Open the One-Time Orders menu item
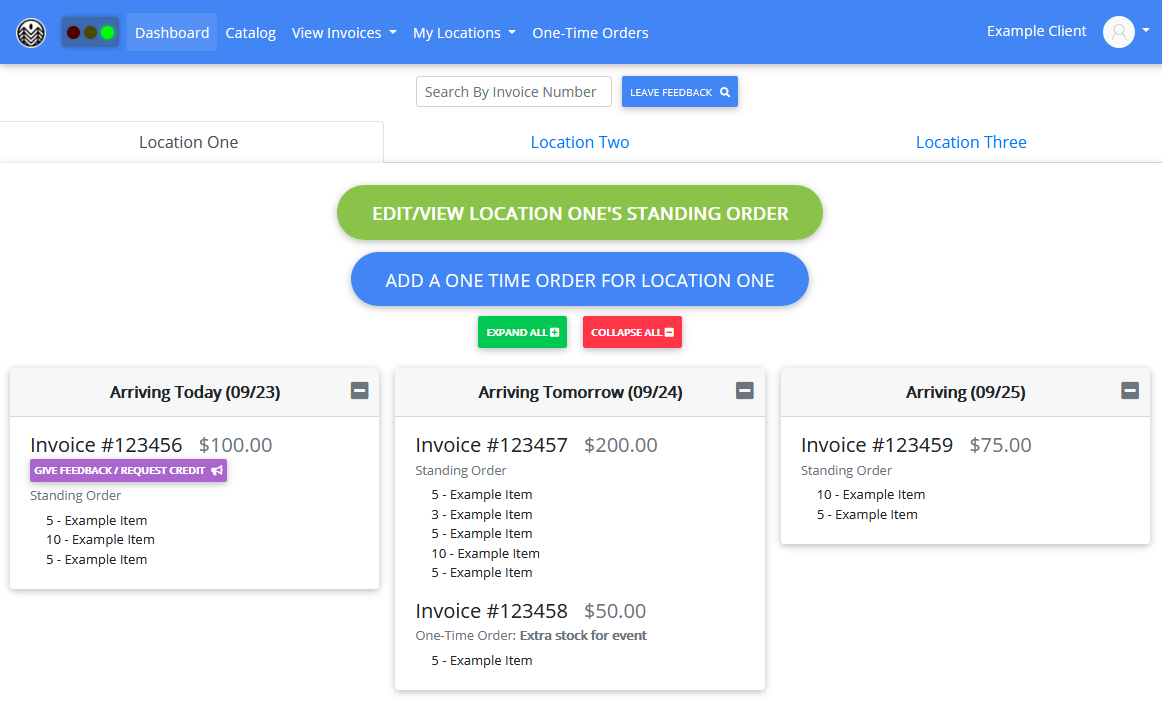 tap(590, 32)
